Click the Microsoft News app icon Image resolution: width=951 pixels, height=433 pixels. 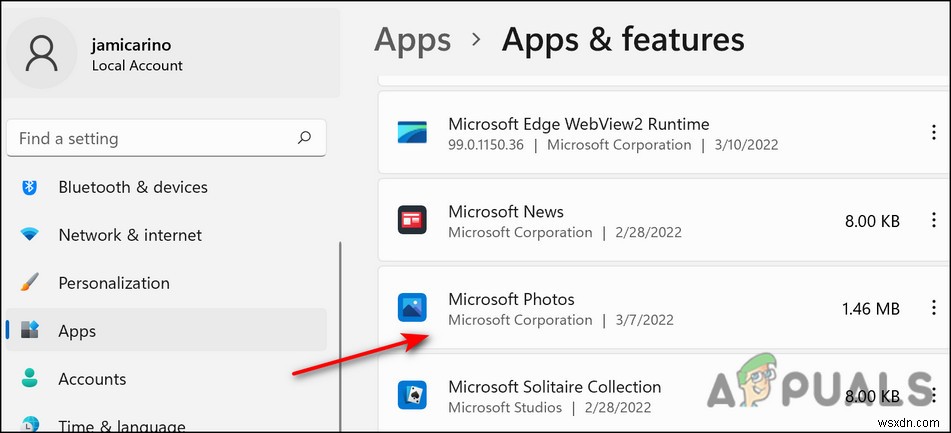pyautogui.click(x=412, y=221)
